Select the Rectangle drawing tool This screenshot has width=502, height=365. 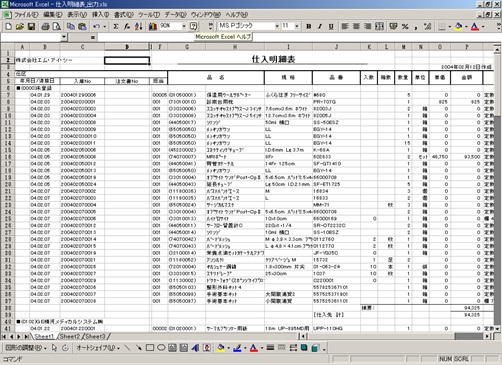[x=150, y=348]
